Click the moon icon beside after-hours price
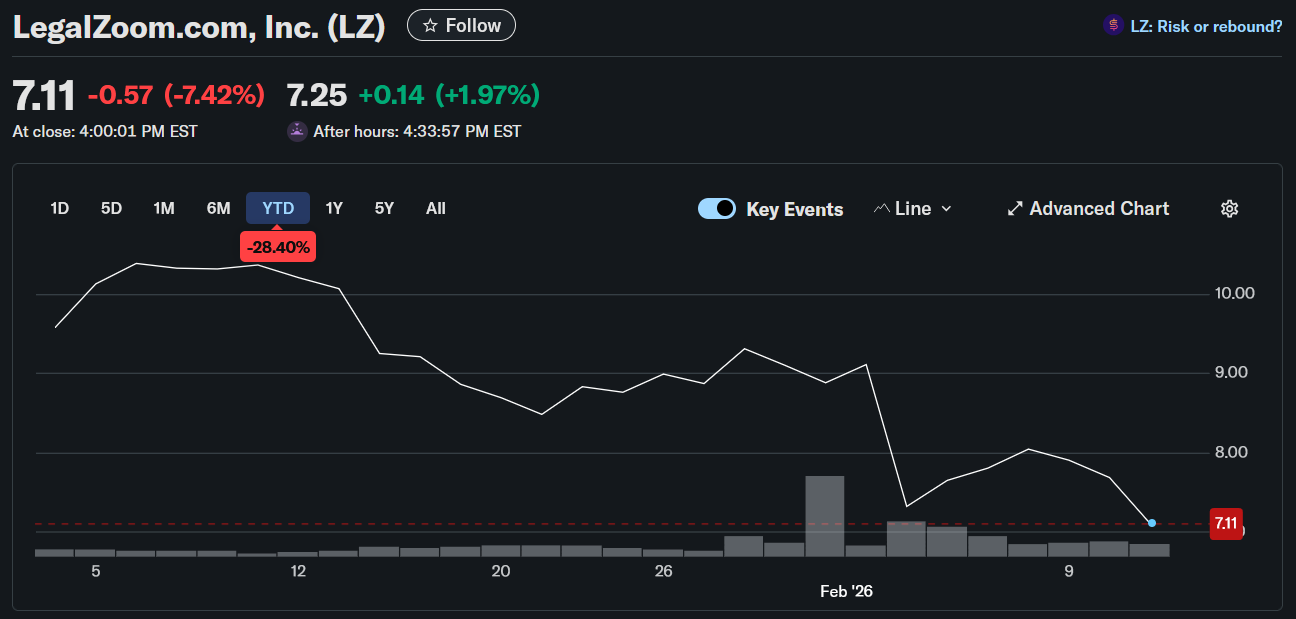 [x=296, y=131]
